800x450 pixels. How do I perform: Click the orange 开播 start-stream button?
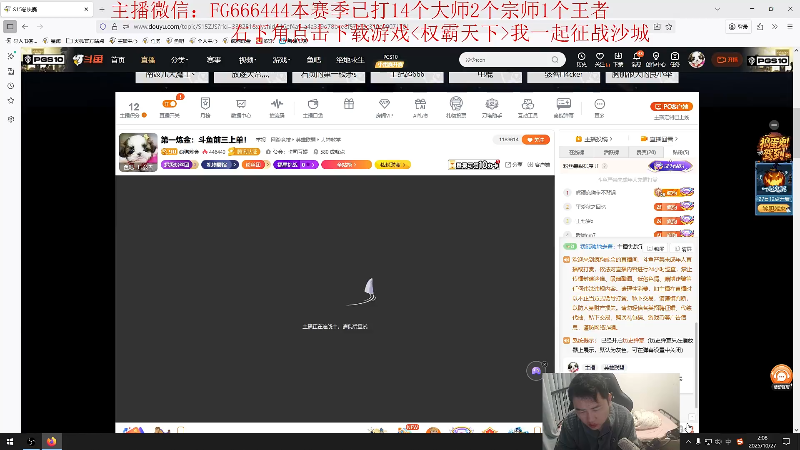728,60
